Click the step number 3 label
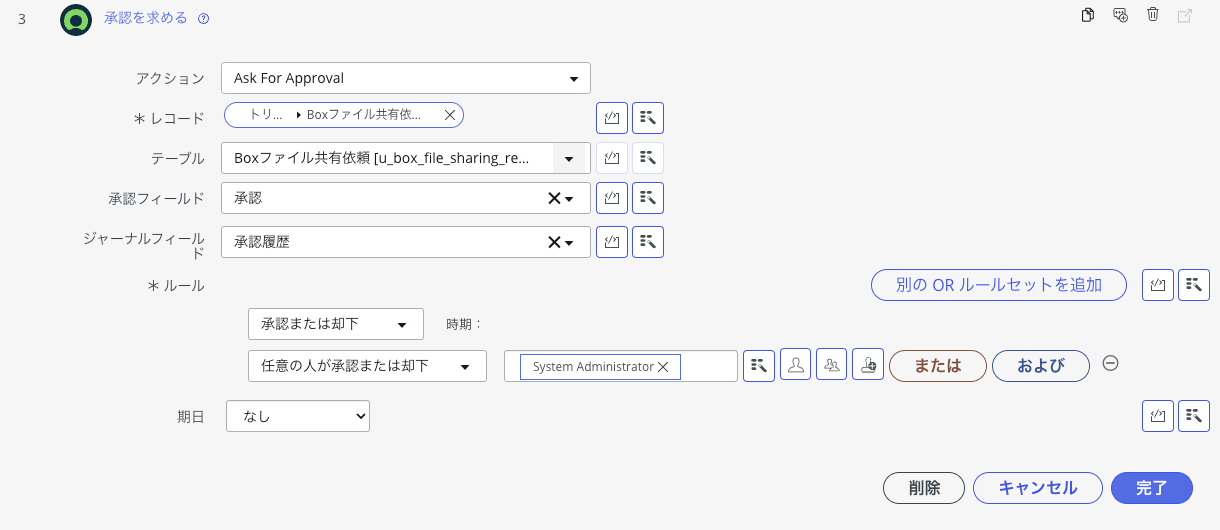The height and width of the screenshot is (530, 1220). 22,19
